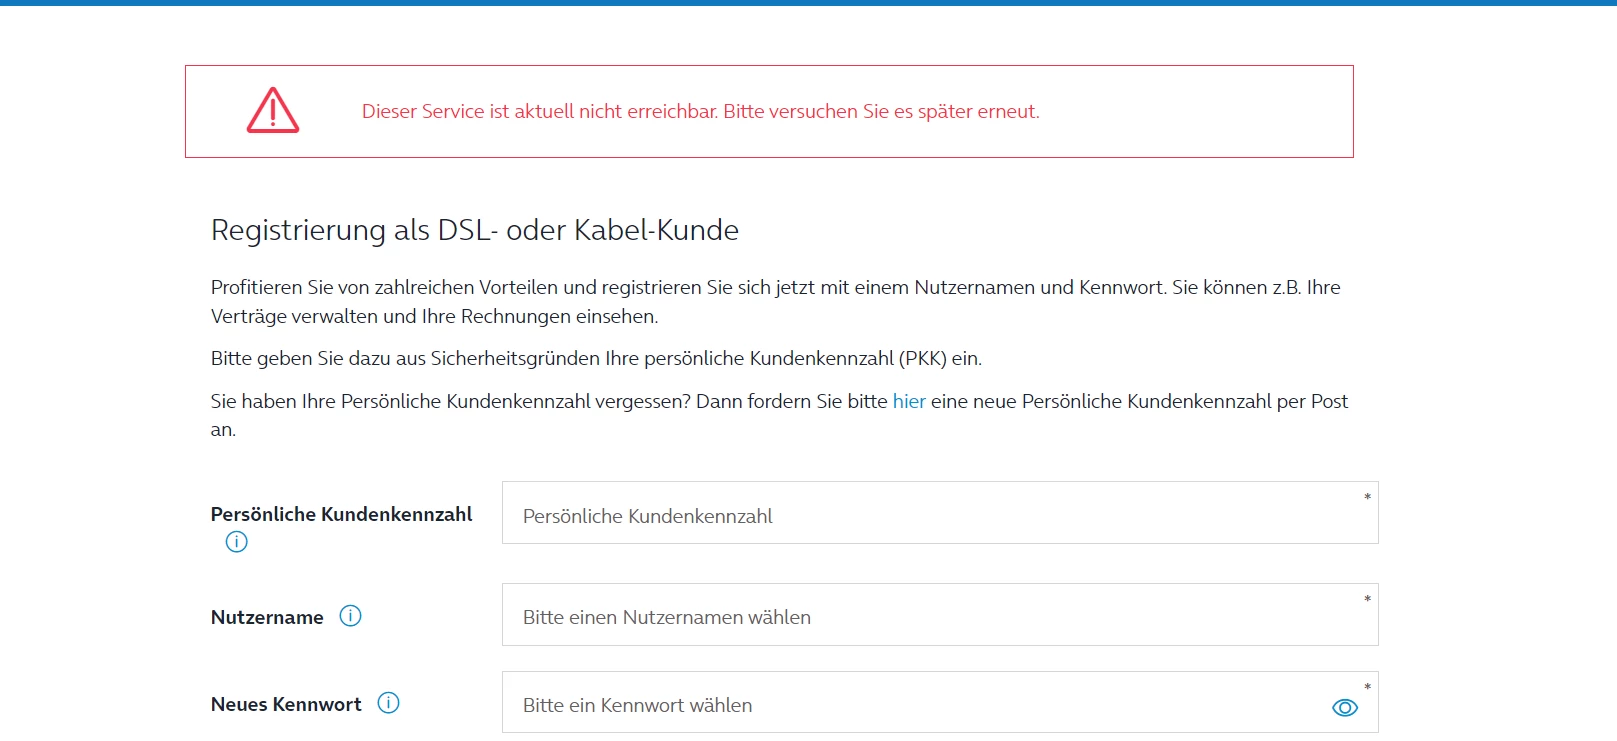Click required asterisk in Kennwort field
Image resolution: width=1617 pixels, height=741 pixels.
pos(1367,687)
